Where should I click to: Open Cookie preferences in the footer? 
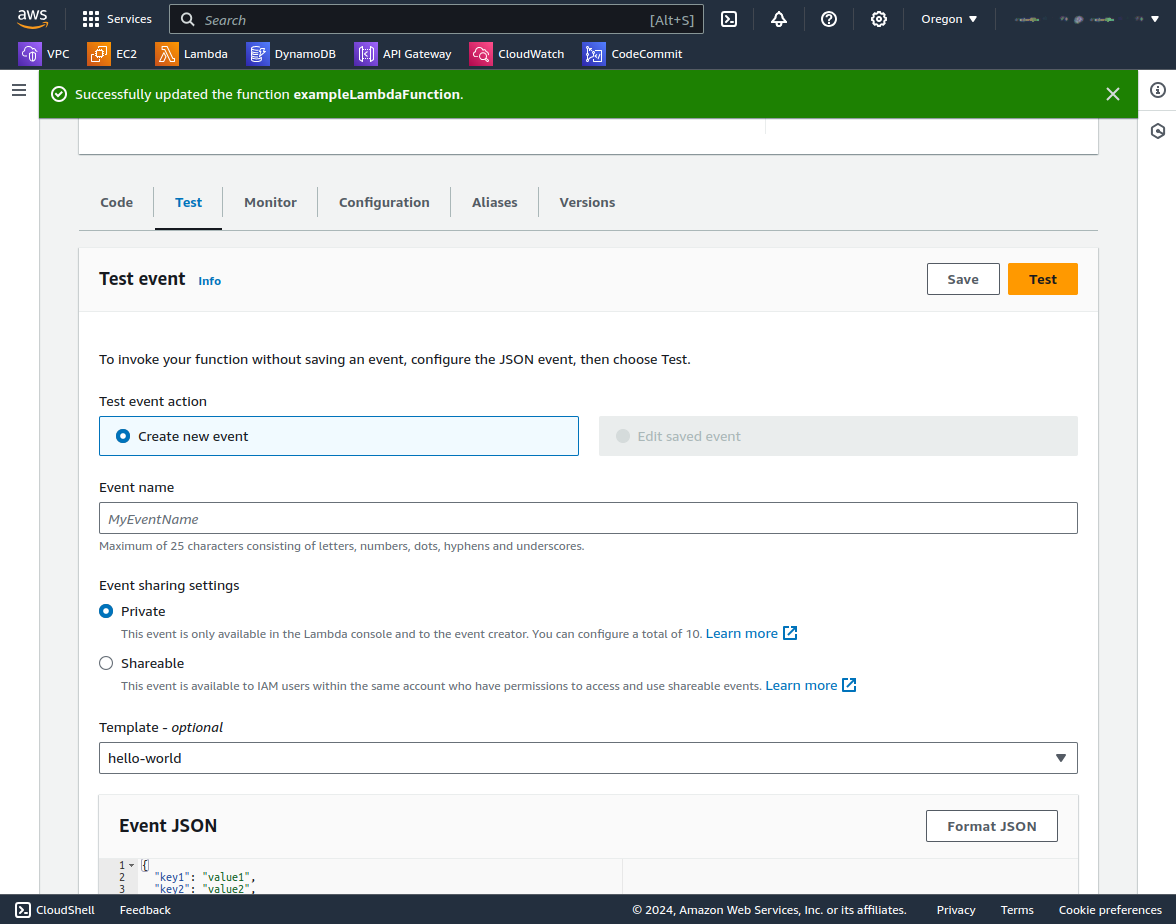tap(1110, 910)
